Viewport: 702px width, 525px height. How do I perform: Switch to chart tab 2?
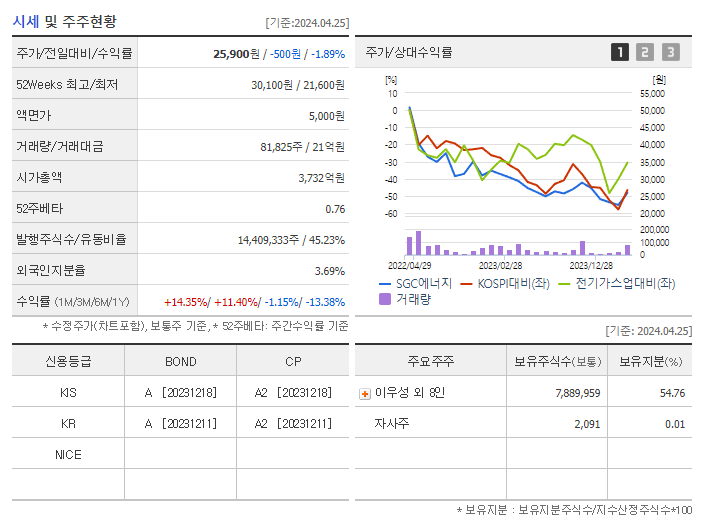[645, 52]
